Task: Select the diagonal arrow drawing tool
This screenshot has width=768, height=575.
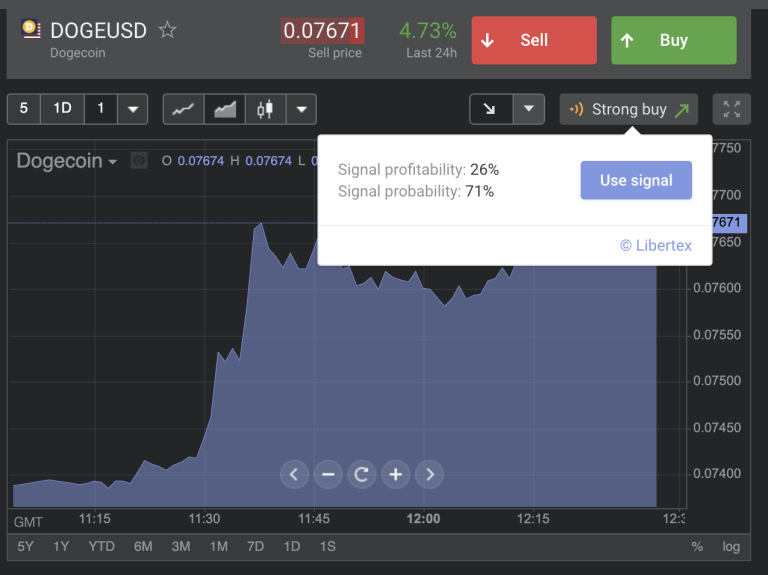Action: tap(491, 109)
